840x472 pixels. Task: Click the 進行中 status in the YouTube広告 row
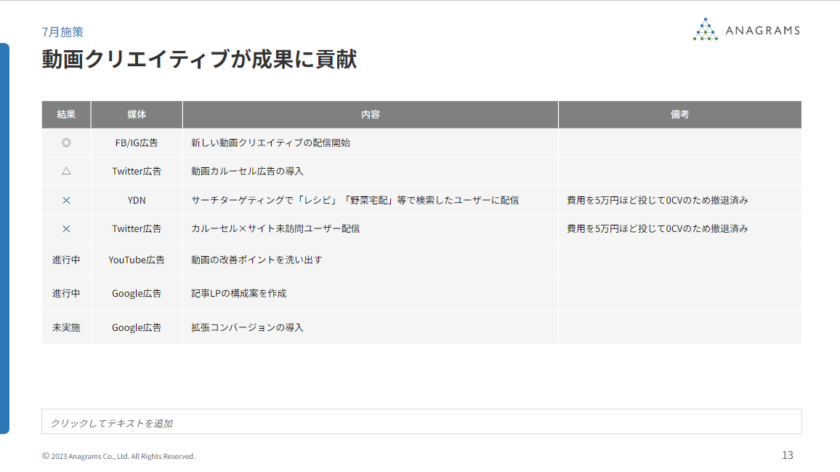click(66, 260)
